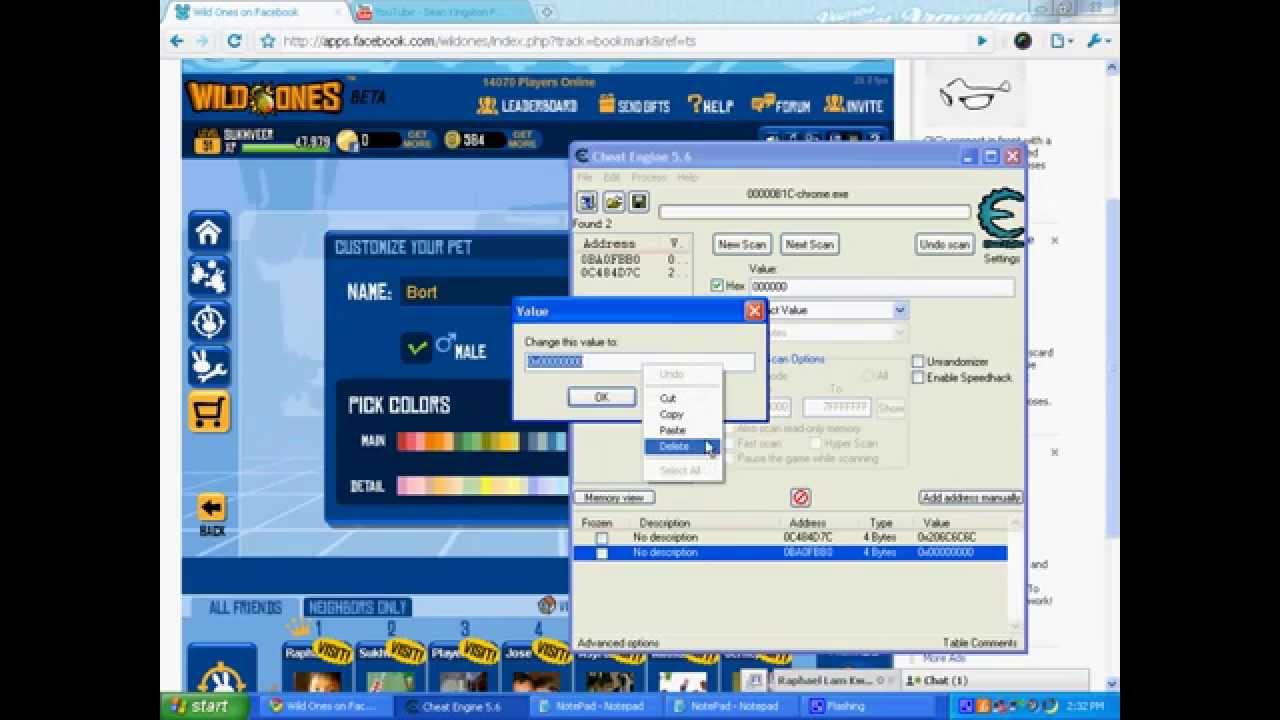Click the red clear-list icon

800,497
